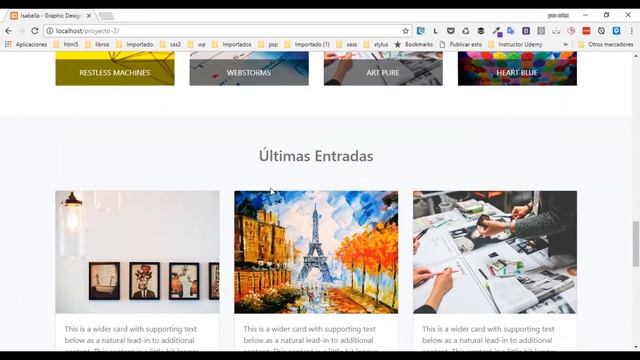
Task: Open the Google Translate extension icon
Action: 511,31
